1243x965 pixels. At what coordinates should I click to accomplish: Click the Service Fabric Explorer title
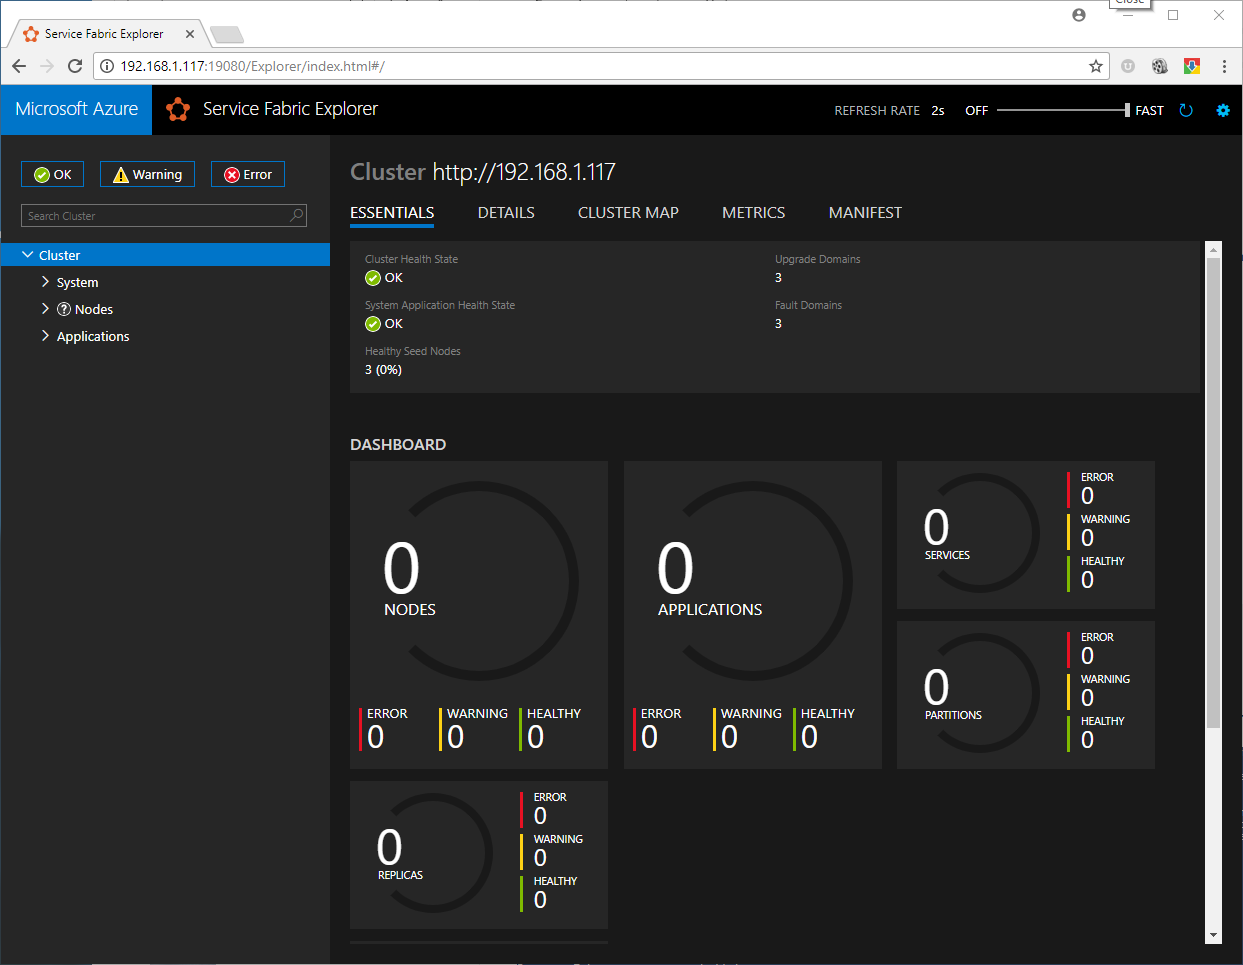290,109
